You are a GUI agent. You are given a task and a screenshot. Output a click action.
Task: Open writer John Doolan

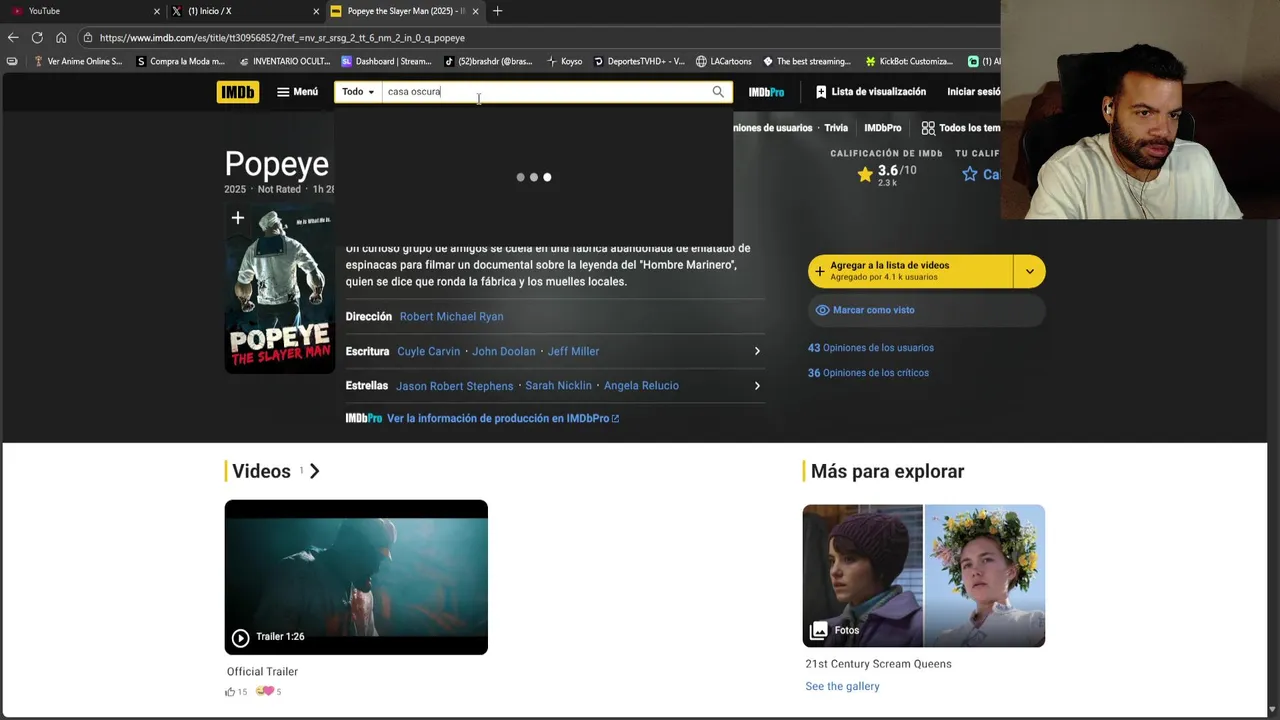click(x=504, y=352)
